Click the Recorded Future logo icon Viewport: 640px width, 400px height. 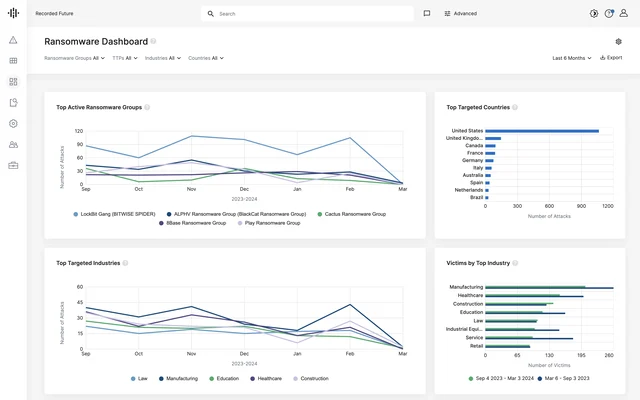(x=13, y=13)
